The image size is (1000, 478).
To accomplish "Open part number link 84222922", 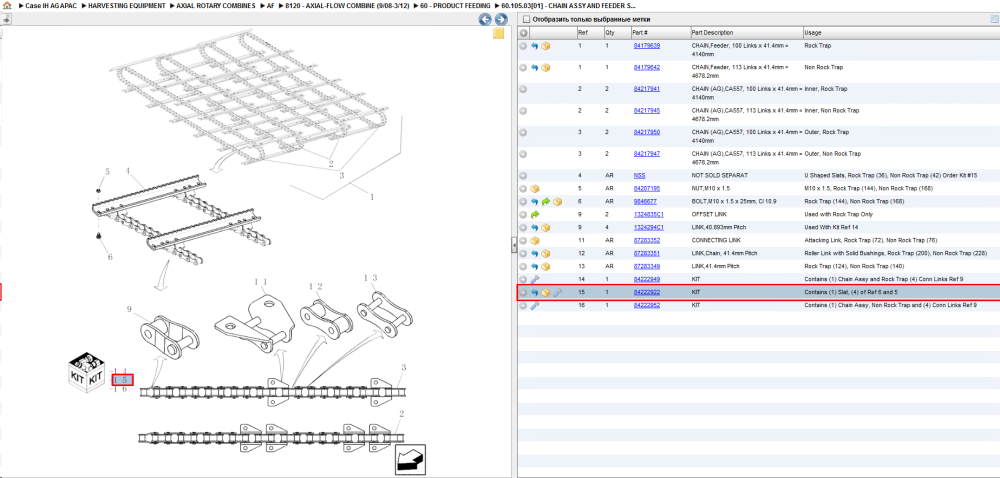I will coord(647,293).
